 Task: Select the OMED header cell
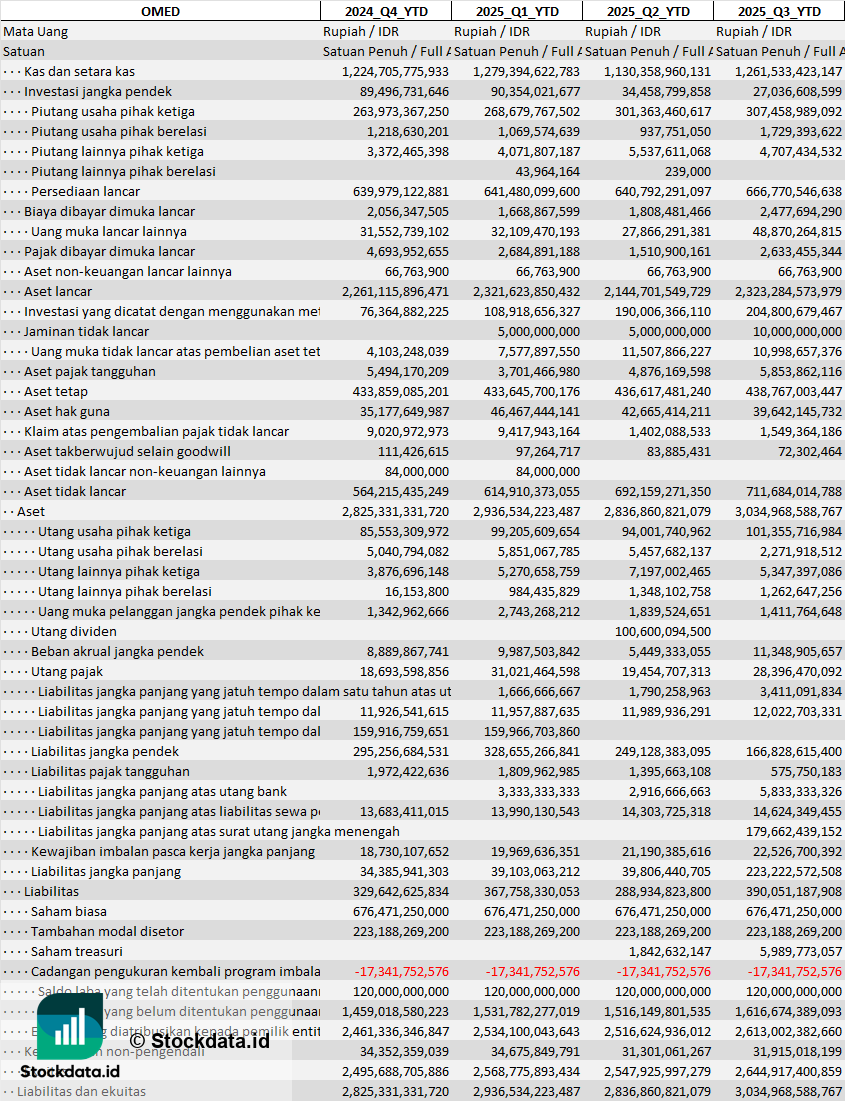[x=160, y=11]
